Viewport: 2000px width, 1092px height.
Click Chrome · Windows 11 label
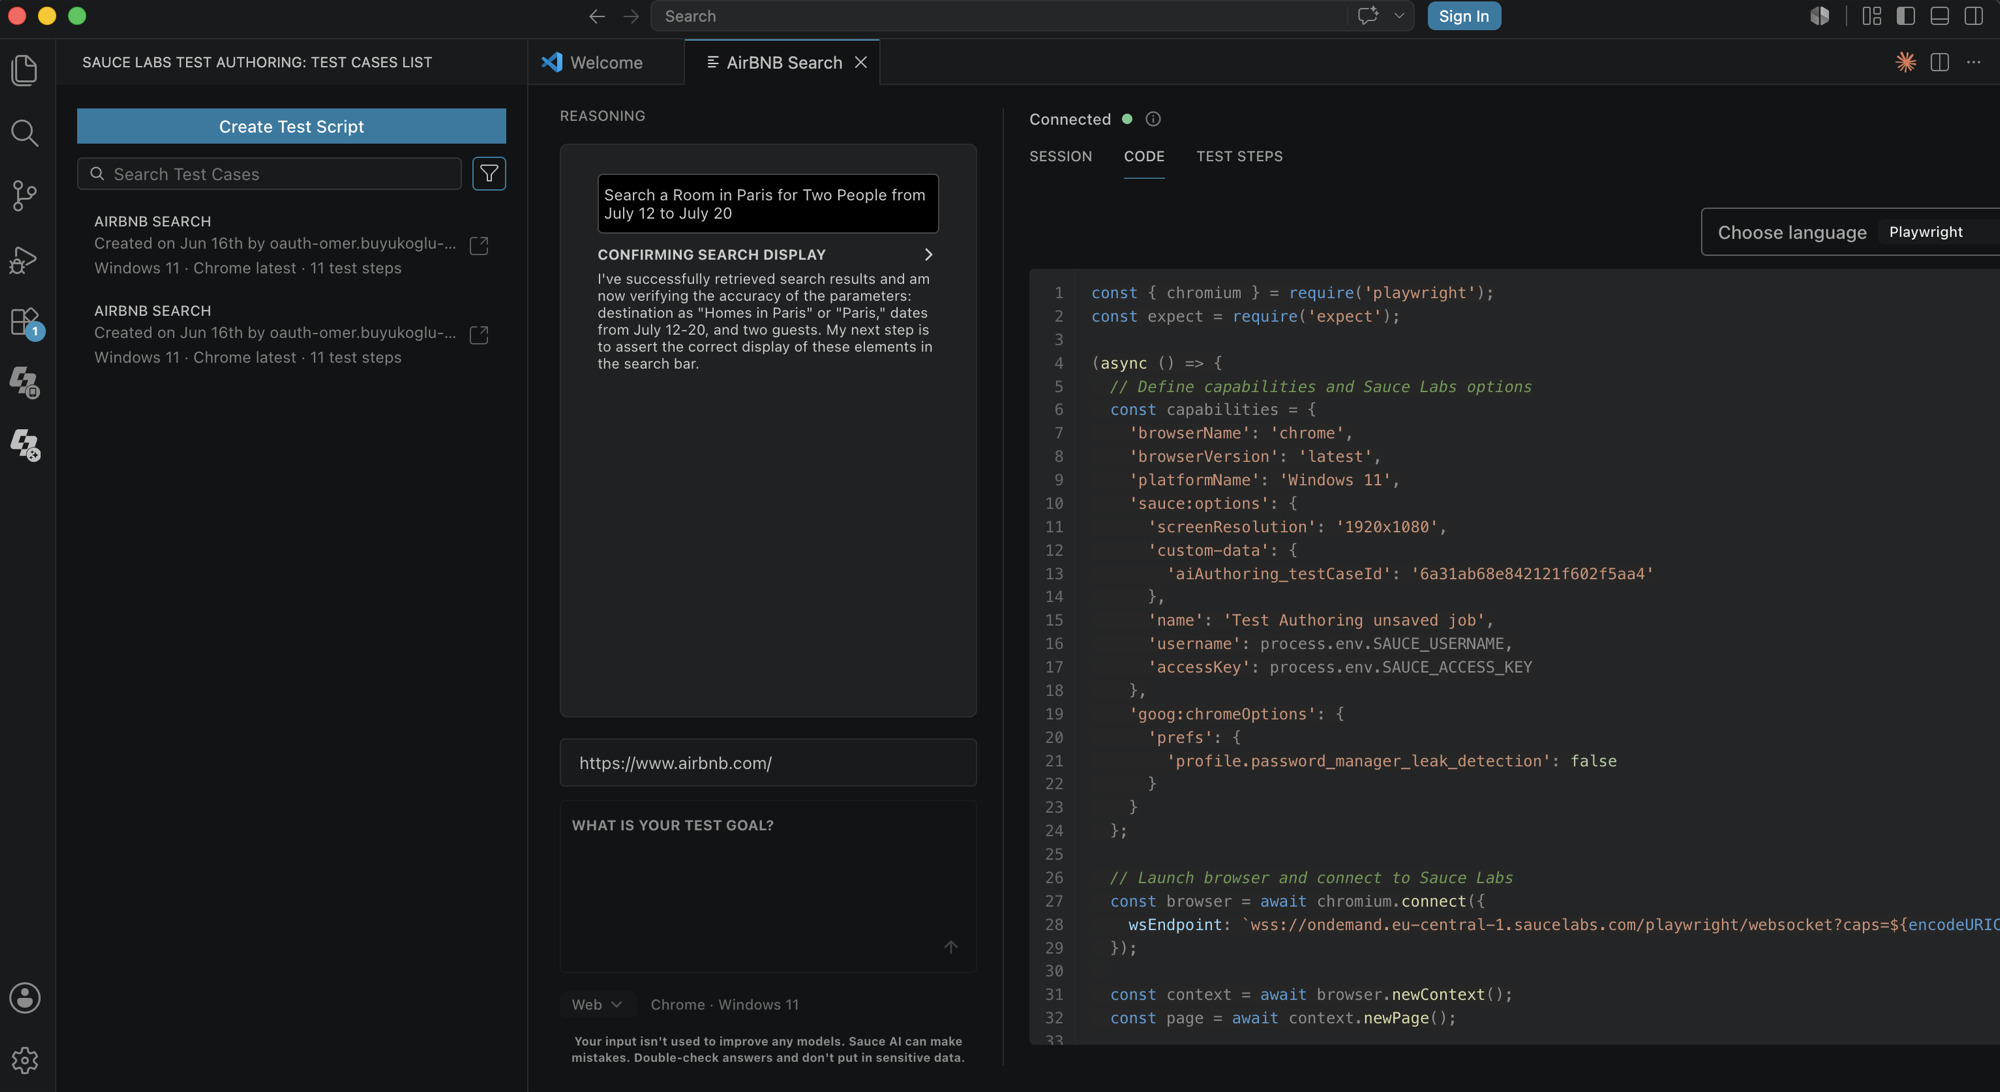(x=724, y=1004)
